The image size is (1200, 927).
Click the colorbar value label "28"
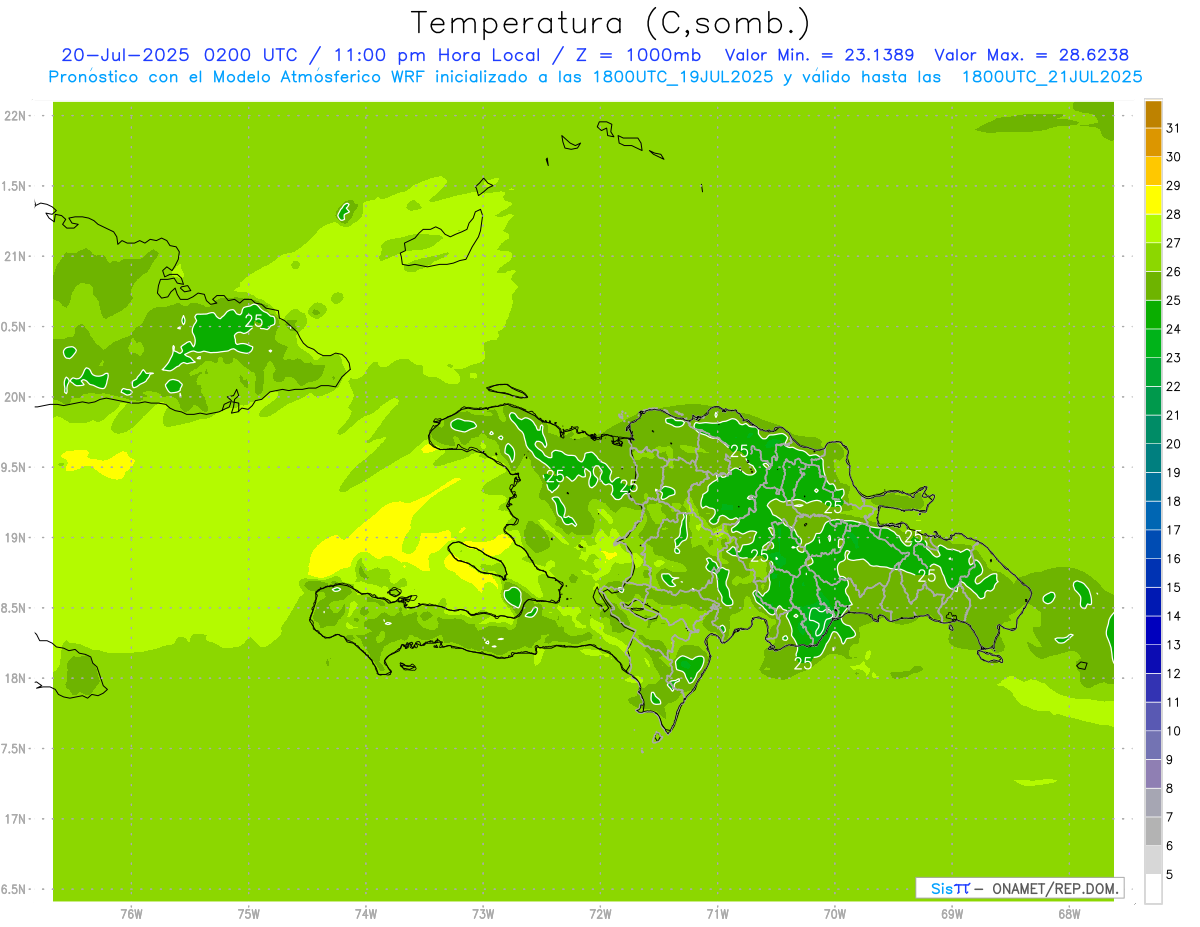[x=1173, y=214]
